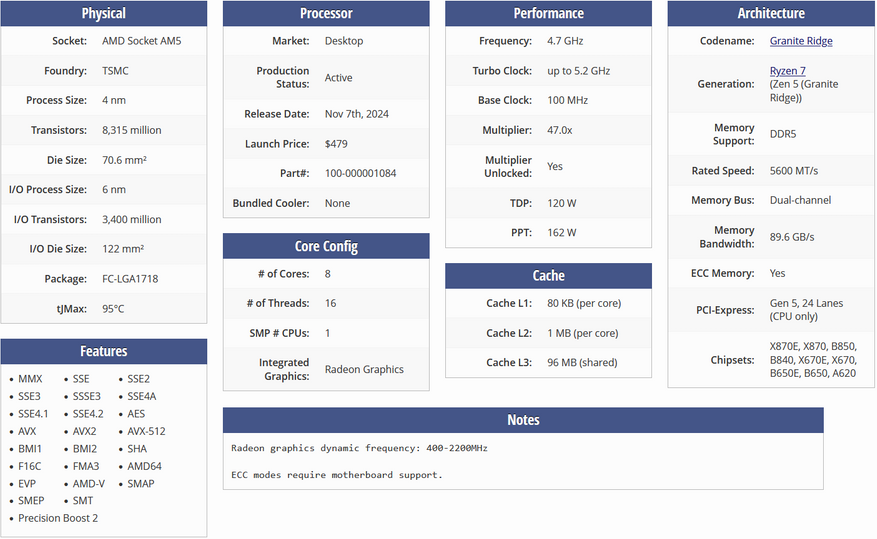Click the ECC modes motherboard support note
This screenshot has width=877, height=539.
(x=337, y=475)
